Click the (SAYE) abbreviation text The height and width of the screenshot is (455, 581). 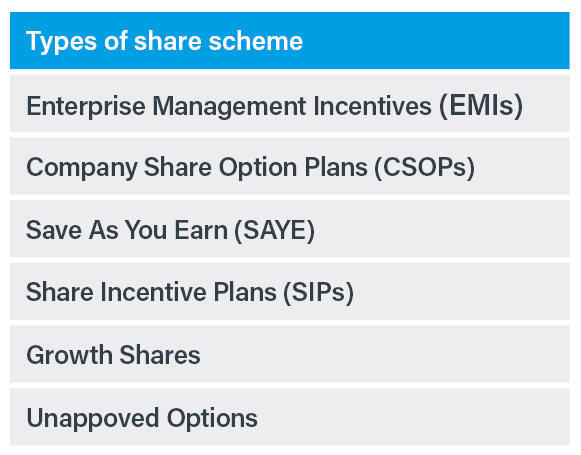click(x=274, y=230)
